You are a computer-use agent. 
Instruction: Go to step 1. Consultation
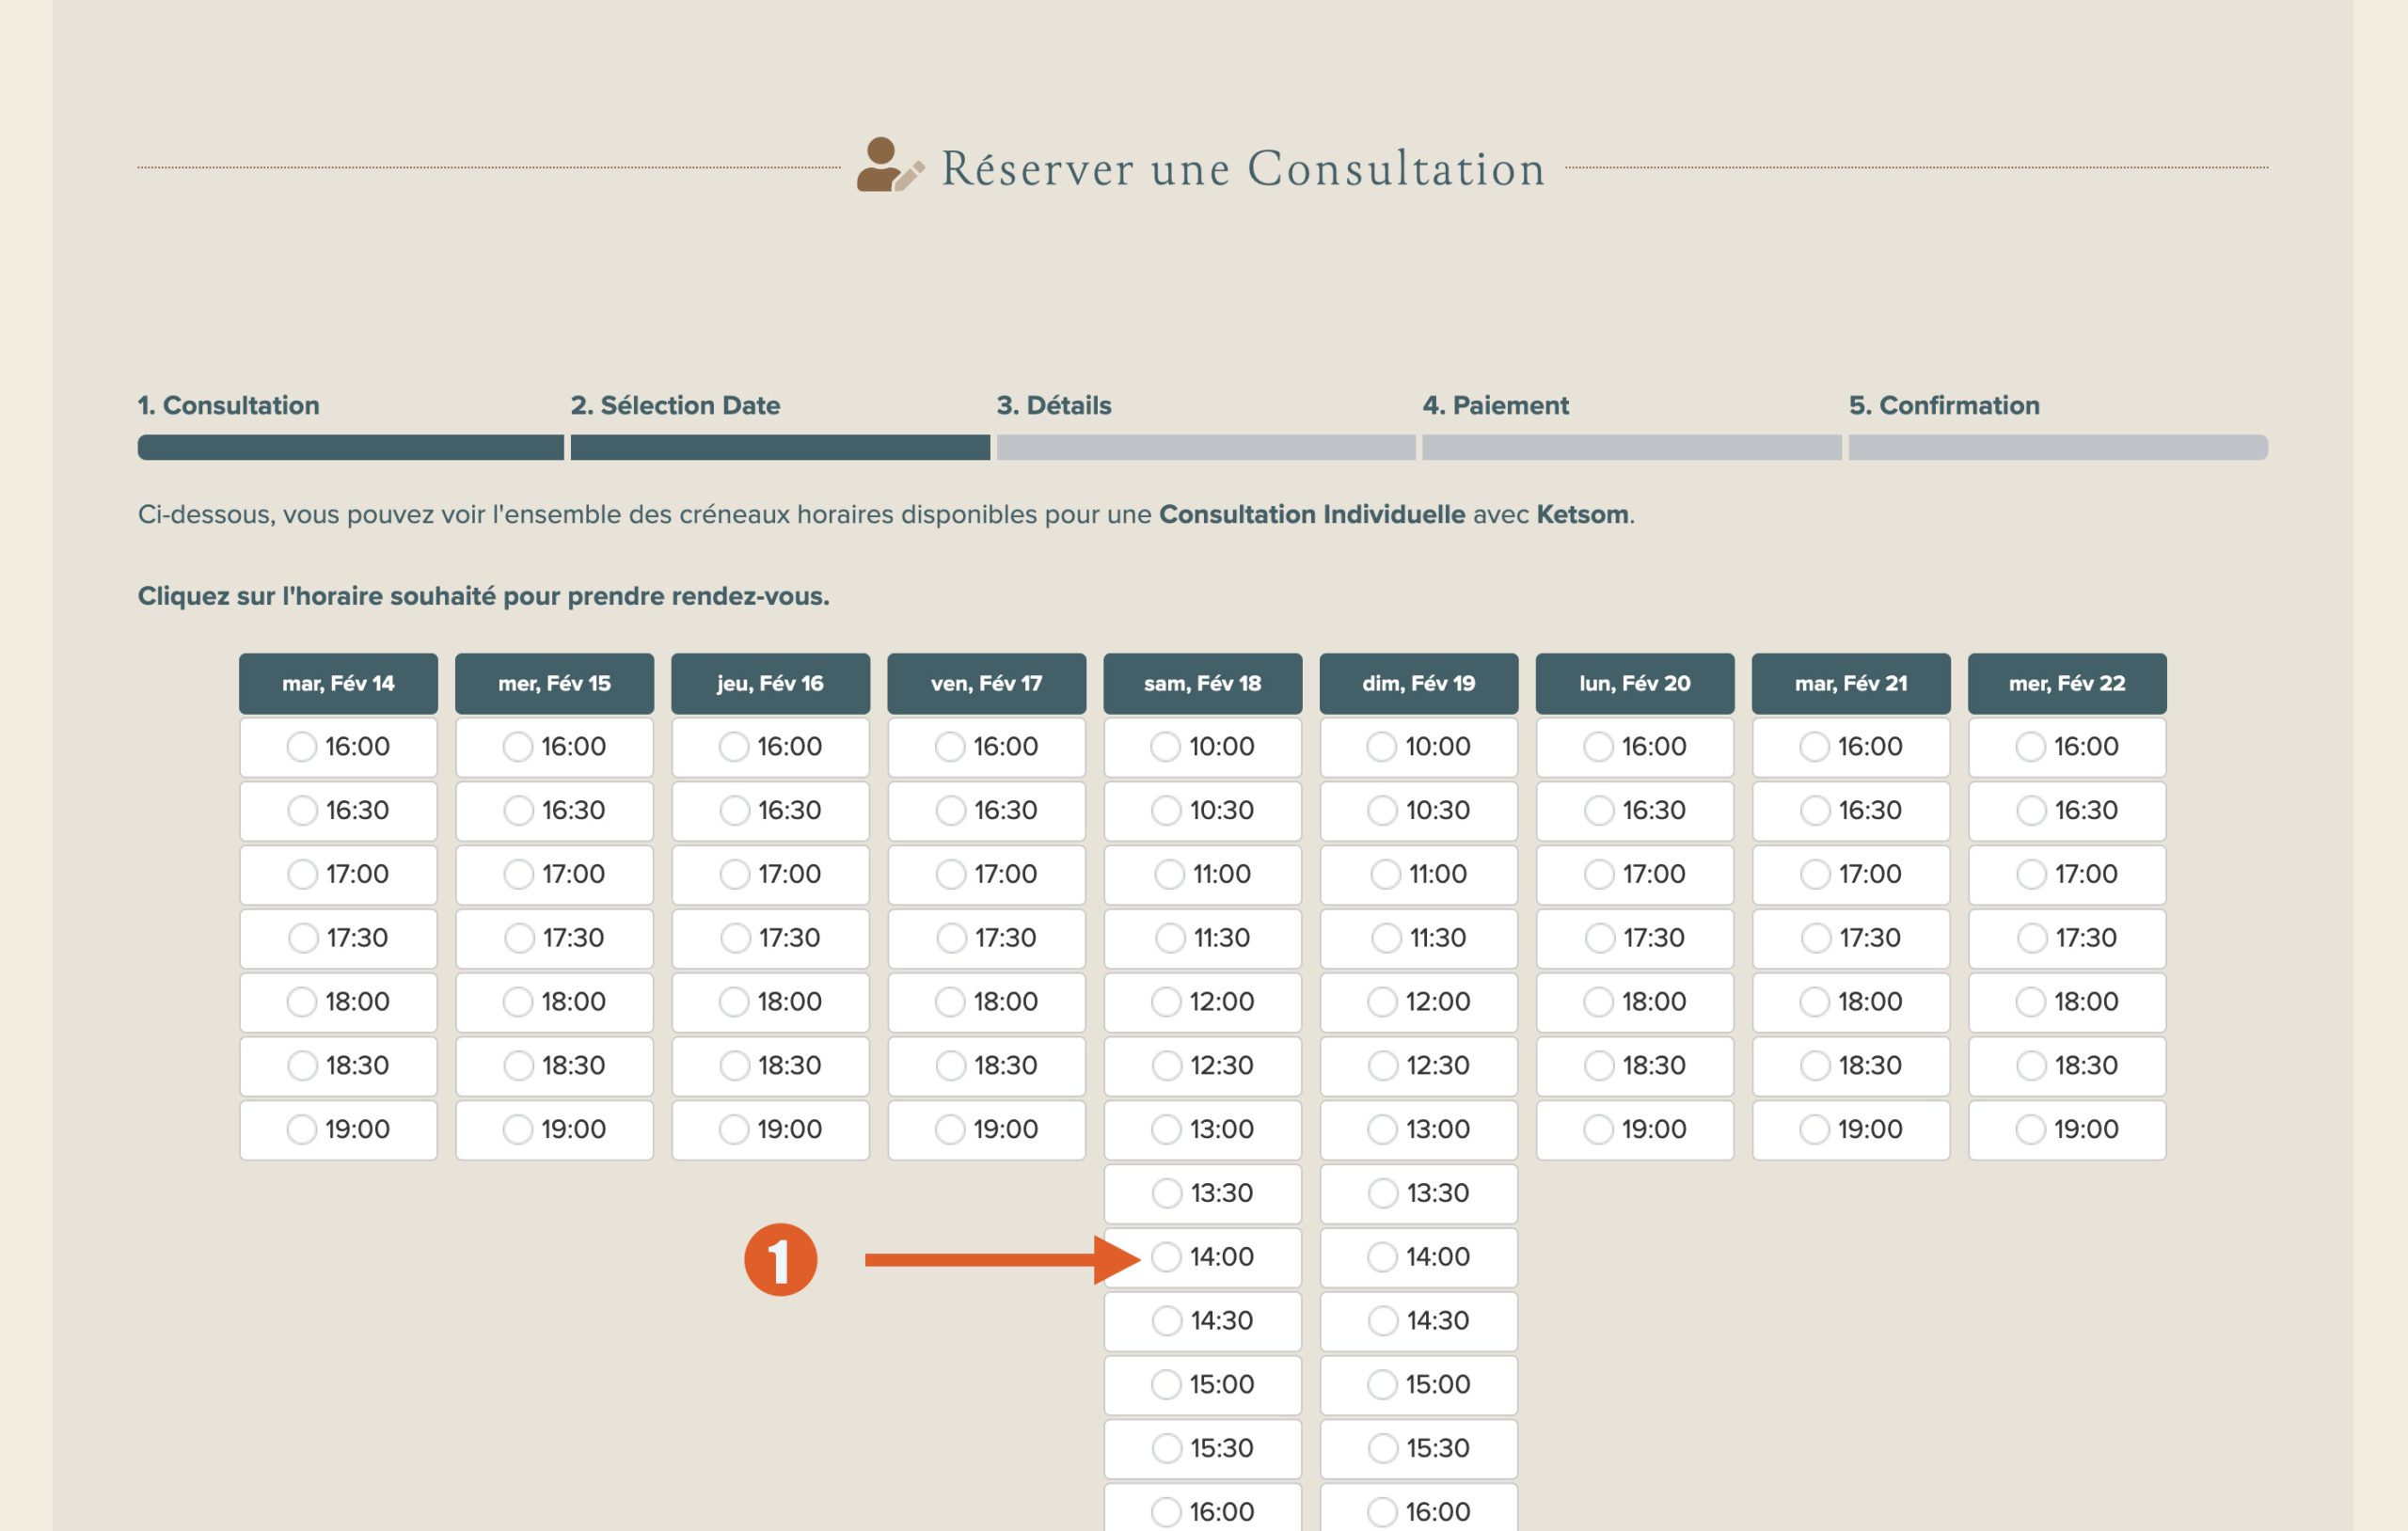tap(228, 405)
